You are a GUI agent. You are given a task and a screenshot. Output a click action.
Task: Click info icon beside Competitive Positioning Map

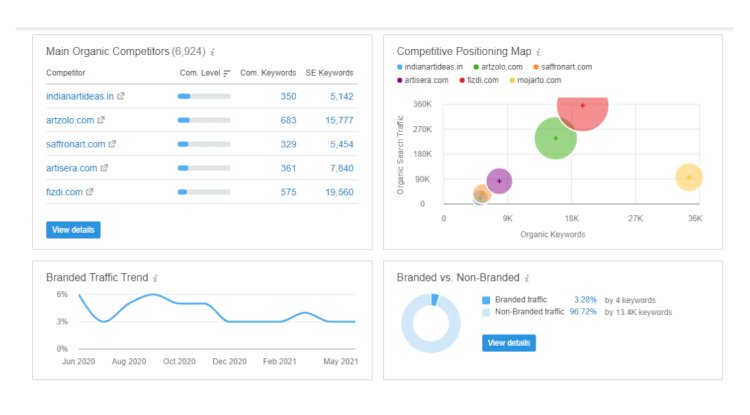click(538, 52)
